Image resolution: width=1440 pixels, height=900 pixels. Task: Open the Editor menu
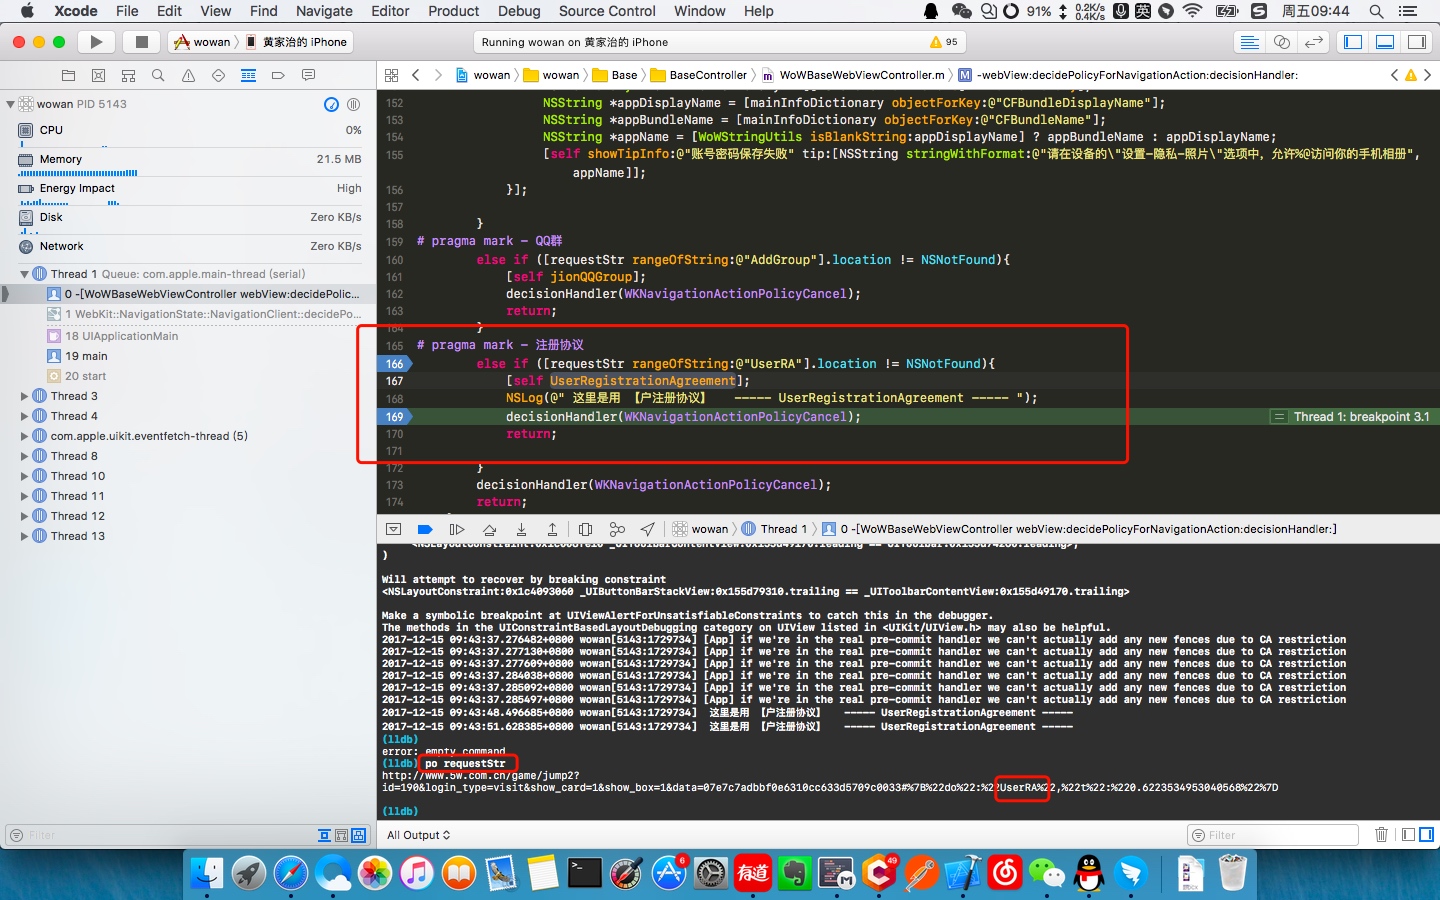coord(390,11)
